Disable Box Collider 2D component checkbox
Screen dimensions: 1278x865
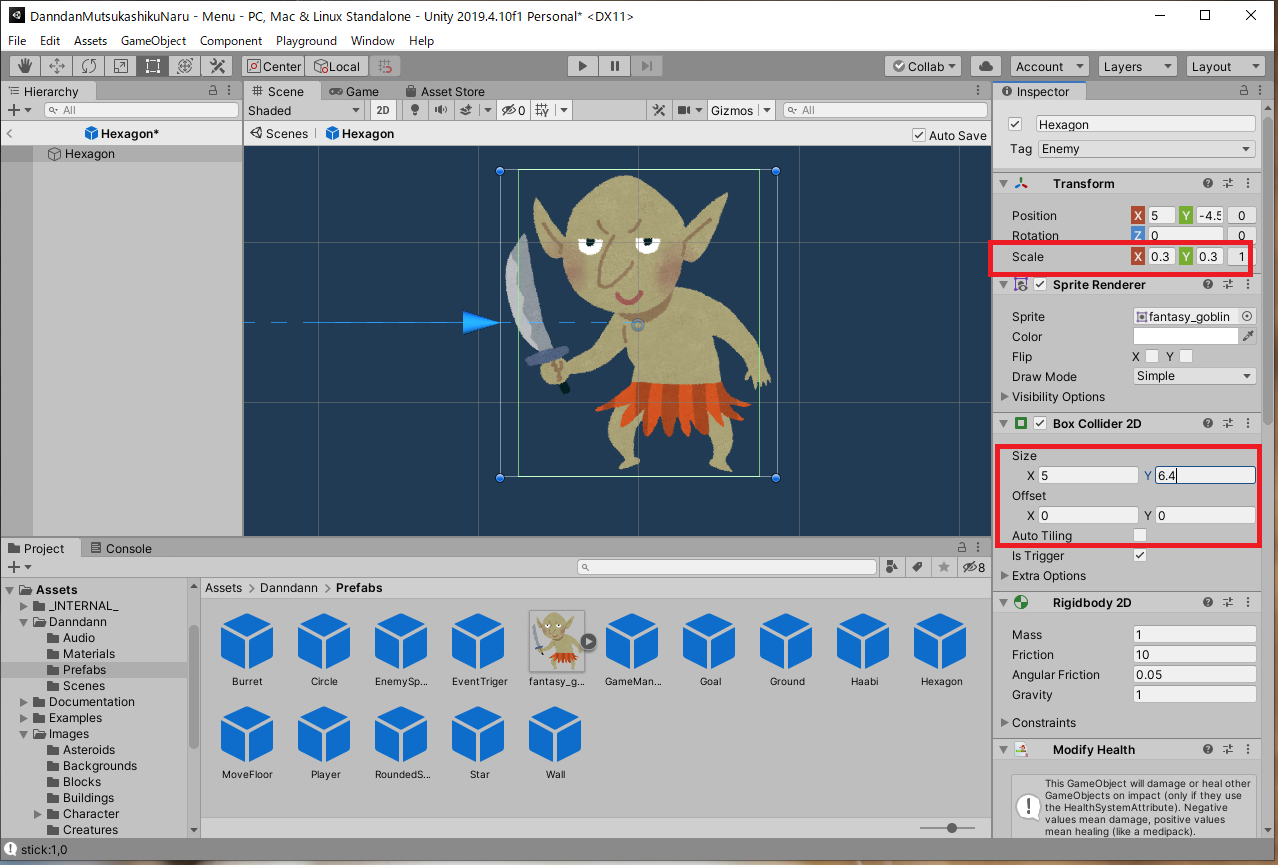[x=1040, y=424]
